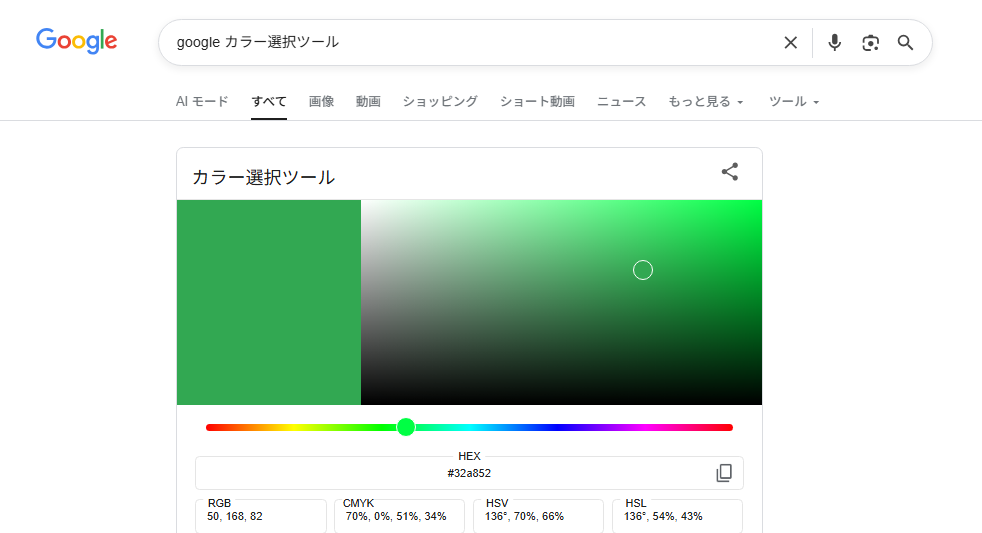Click the HEX #32a852 input field
Image resolution: width=982 pixels, height=533 pixels.
click(x=468, y=473)
